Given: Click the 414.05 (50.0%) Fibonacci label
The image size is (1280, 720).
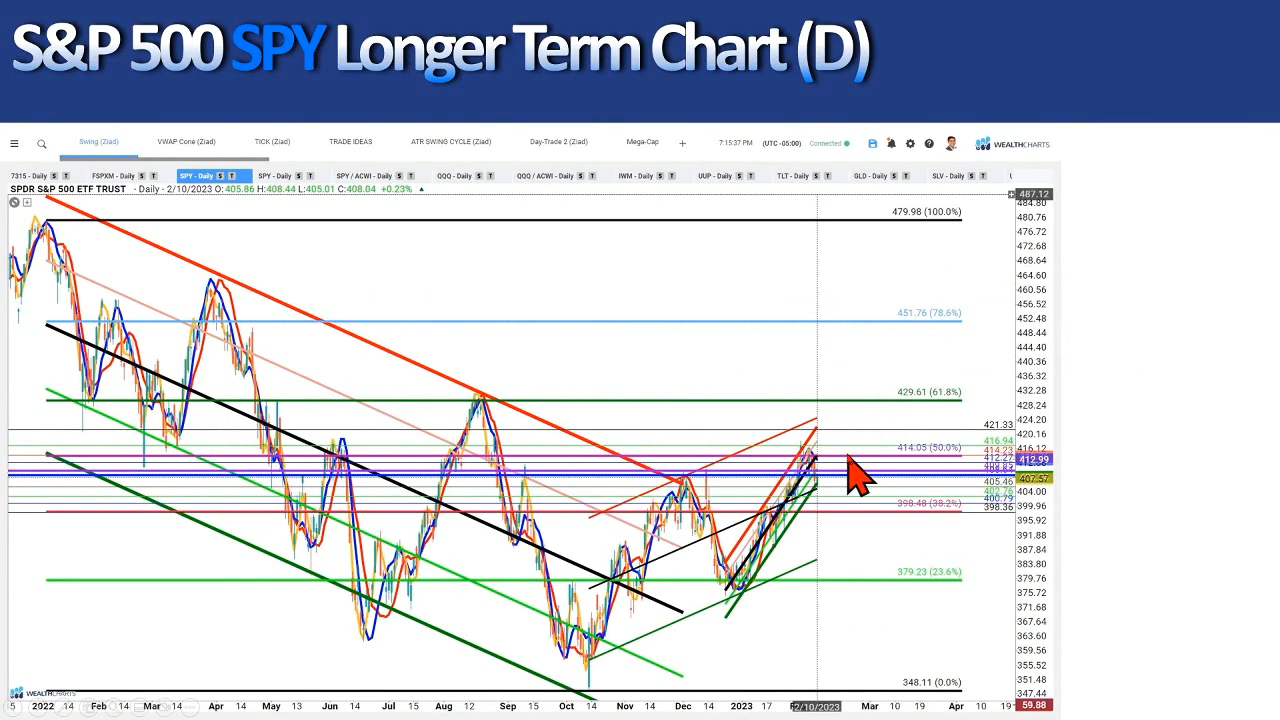Looking at the screenshot, I should tap(929, 448).
